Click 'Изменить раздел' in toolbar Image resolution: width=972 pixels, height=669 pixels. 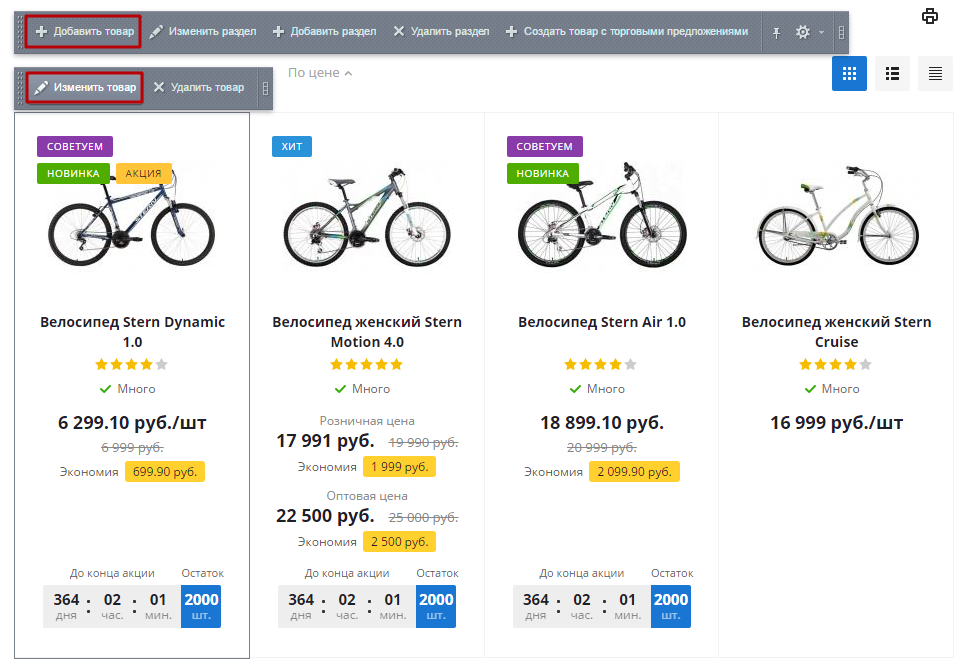203,32
